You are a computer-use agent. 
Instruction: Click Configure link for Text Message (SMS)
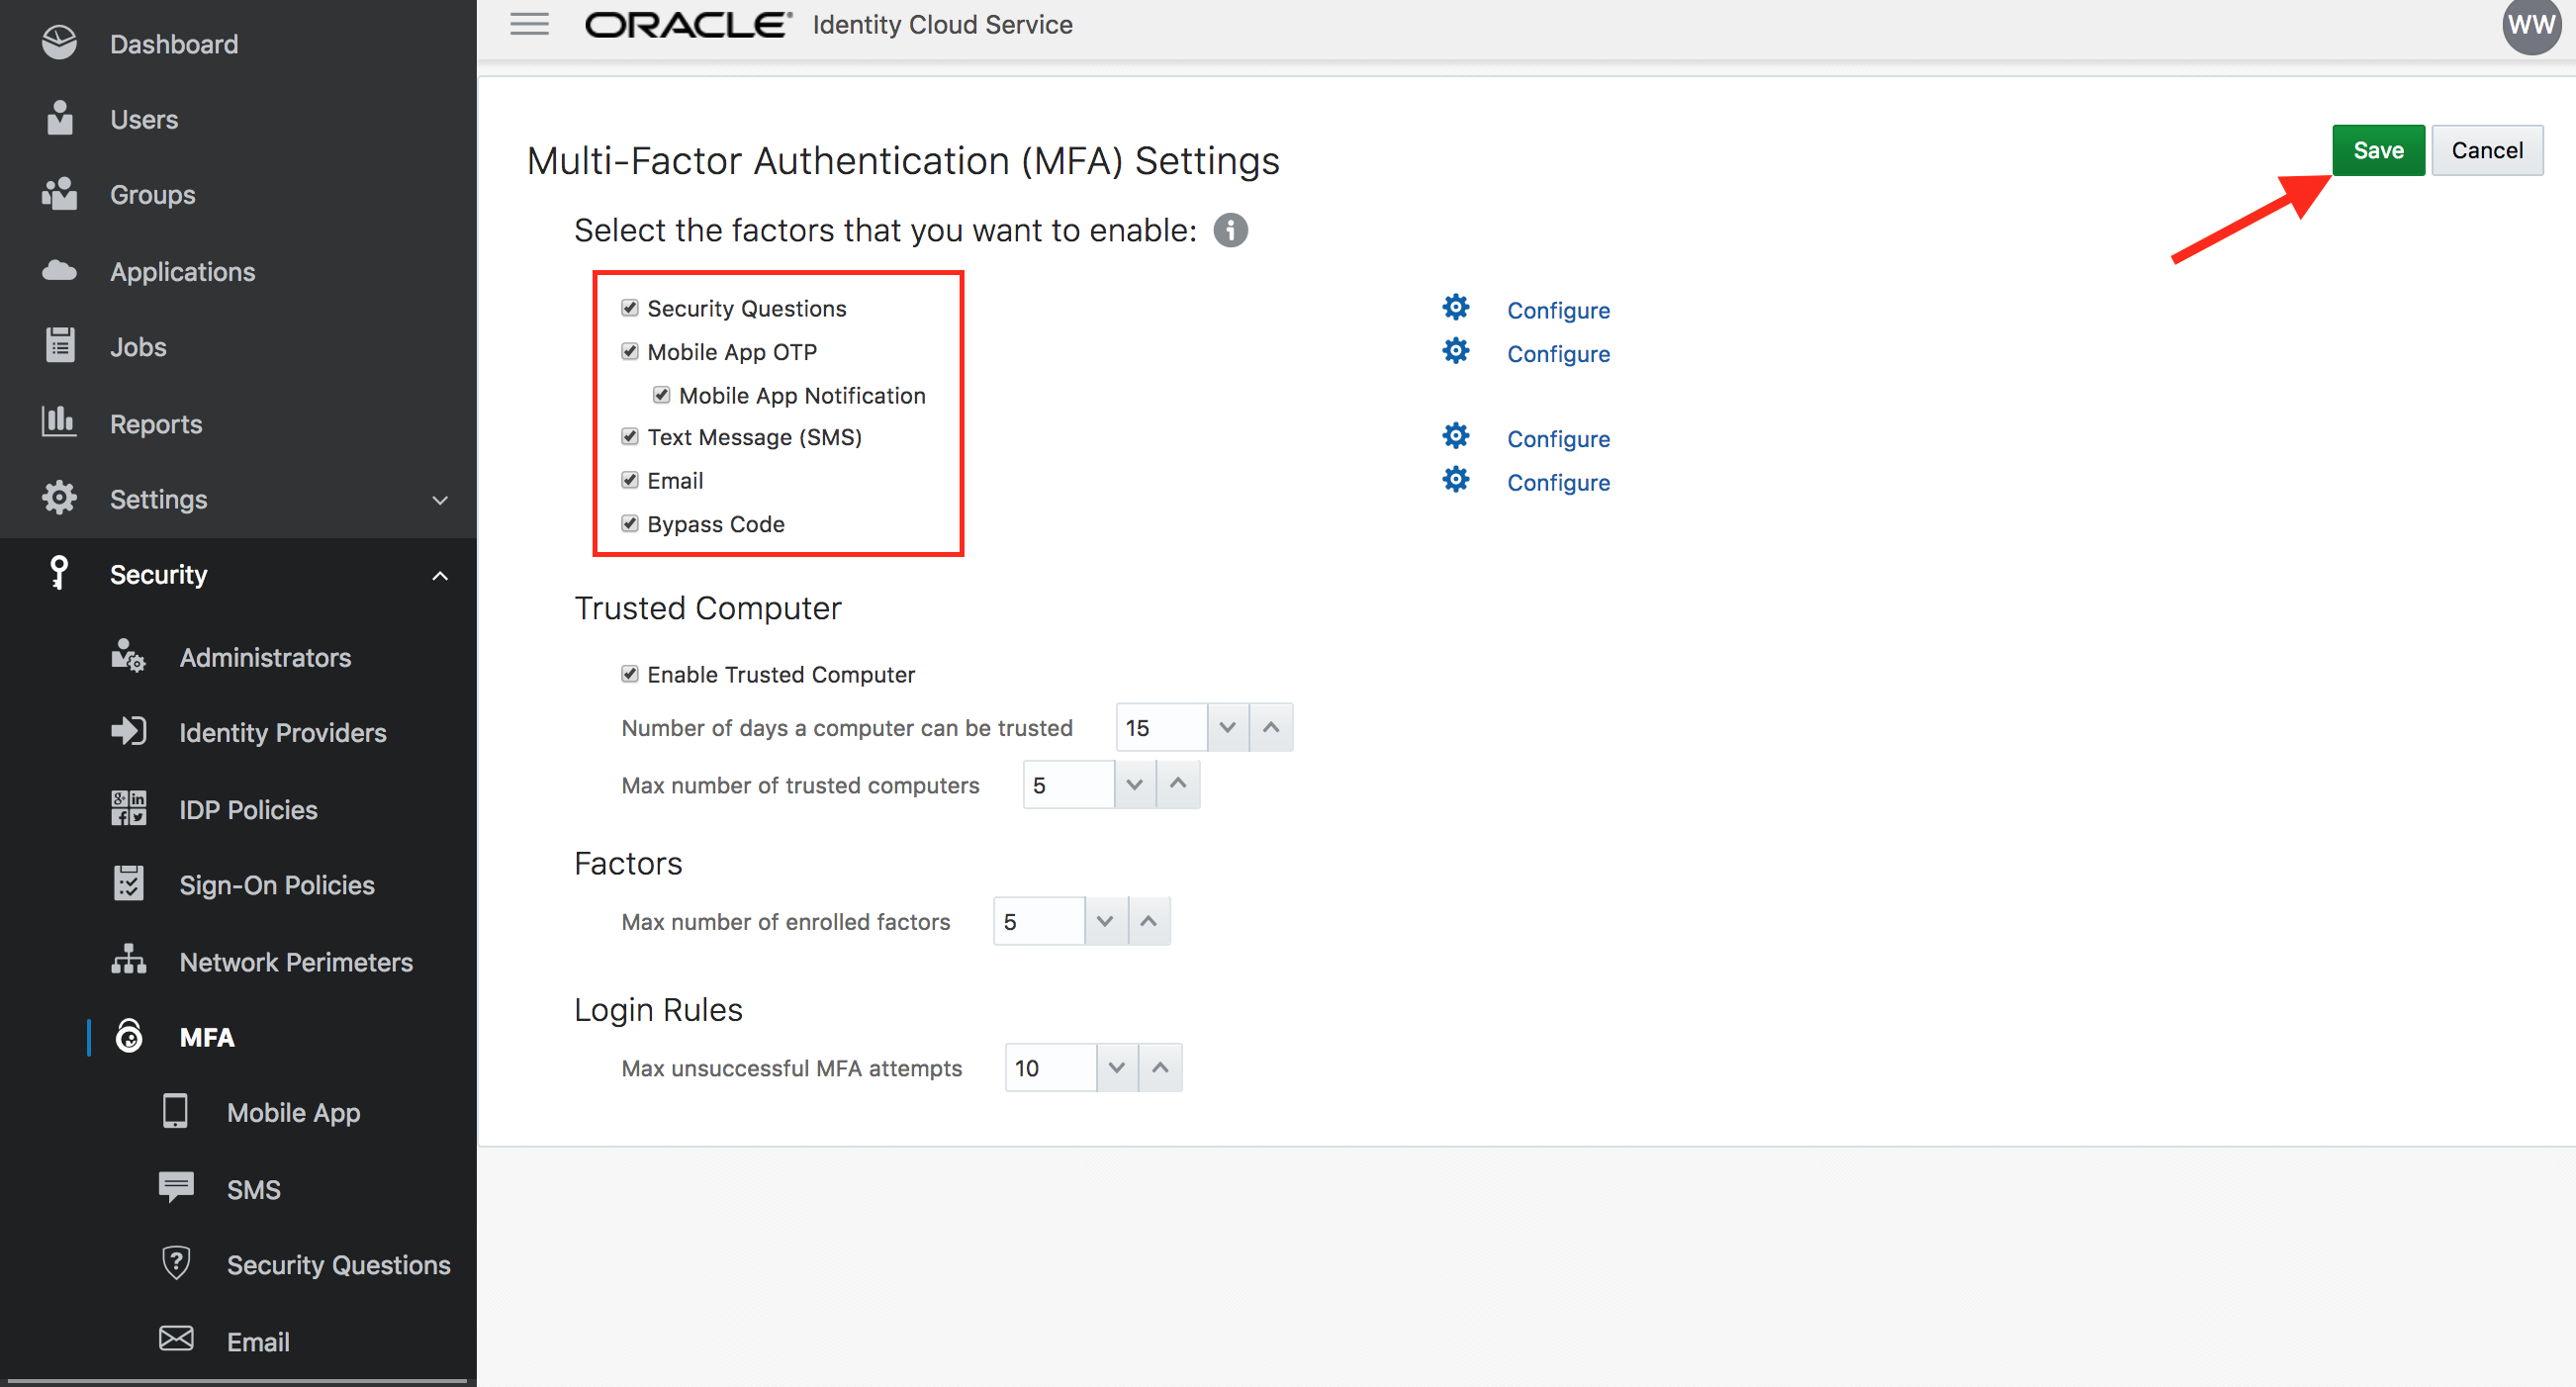(x=1557, y=439)
